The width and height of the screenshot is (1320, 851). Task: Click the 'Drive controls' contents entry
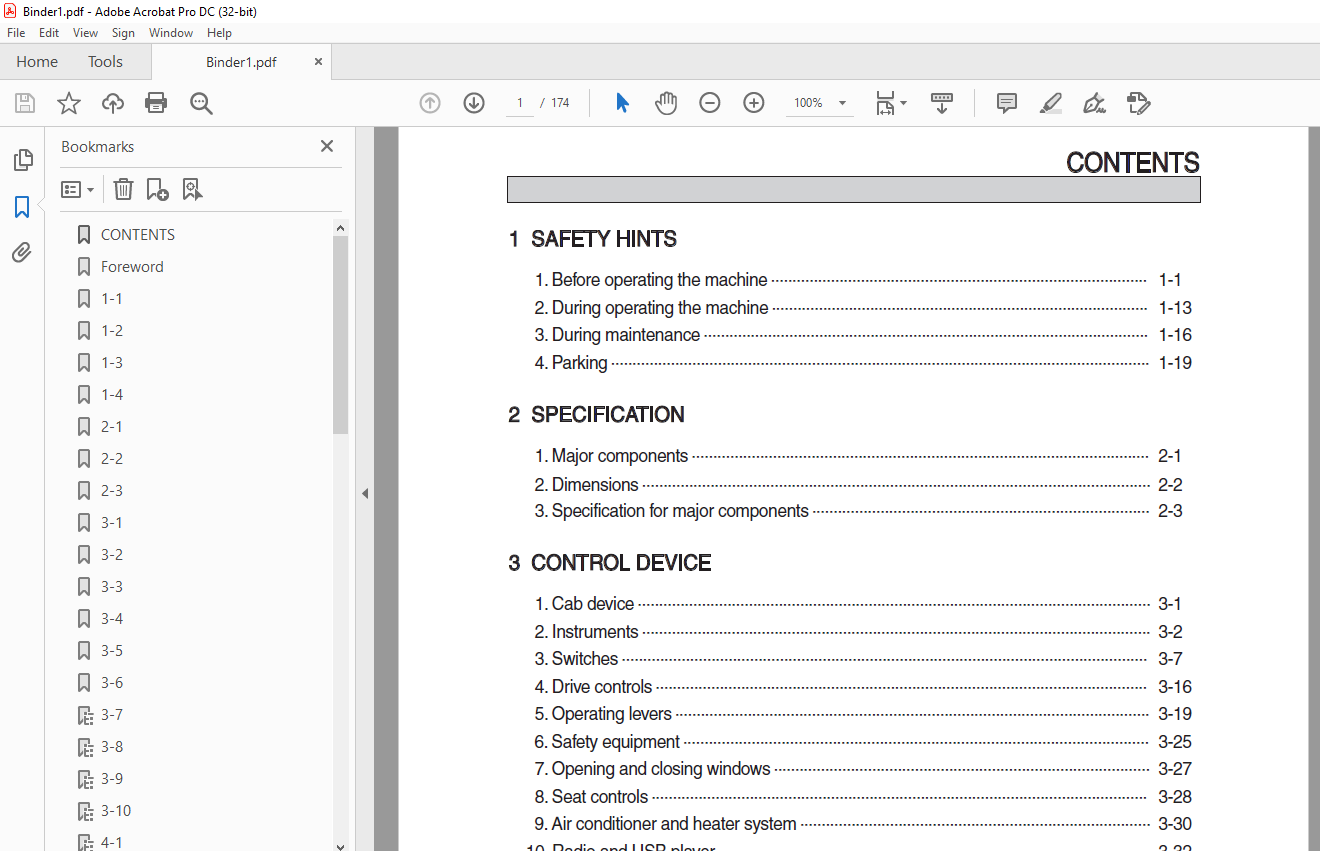tap(602, 687)
